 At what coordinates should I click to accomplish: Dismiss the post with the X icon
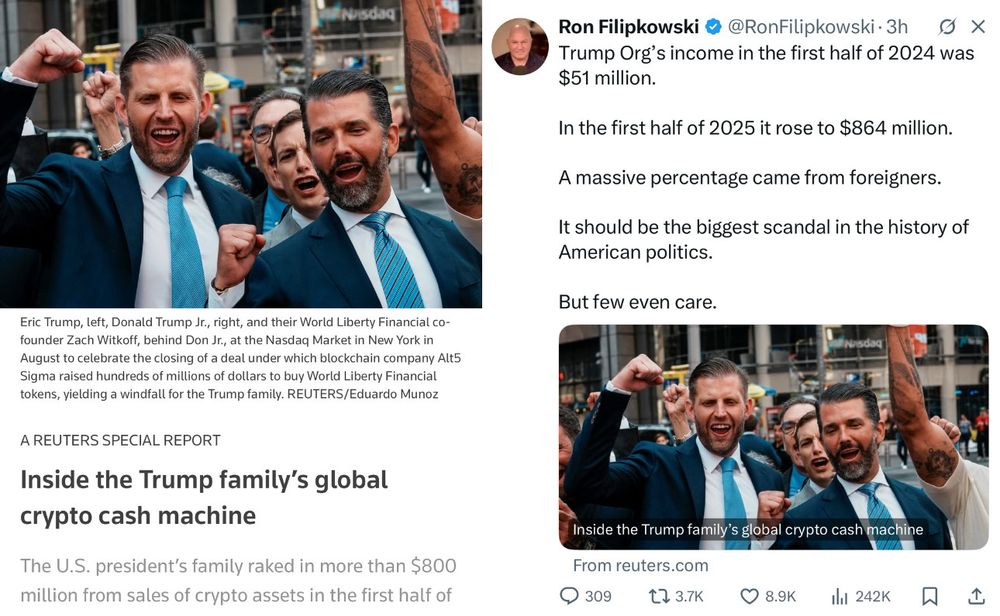coord(977,27)
